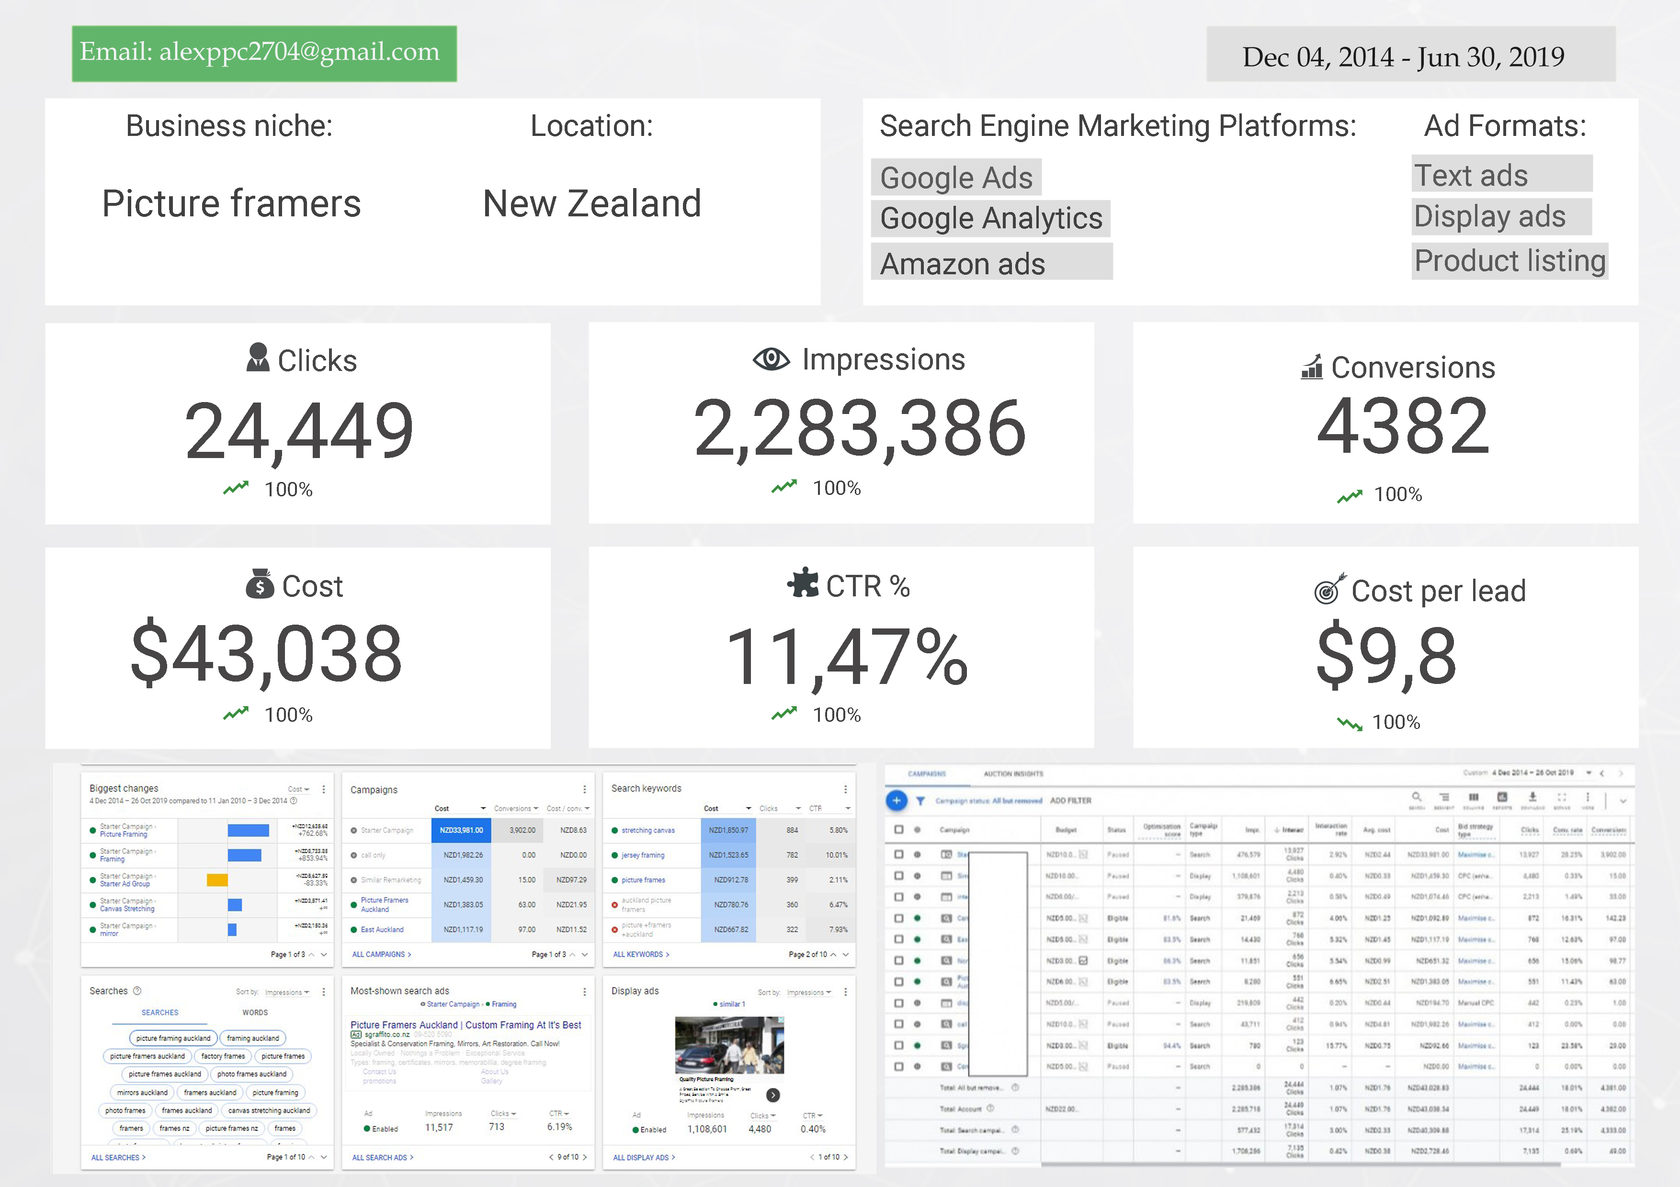Open the Columns icon in campaigns toolbar

tap(1473, 798)
